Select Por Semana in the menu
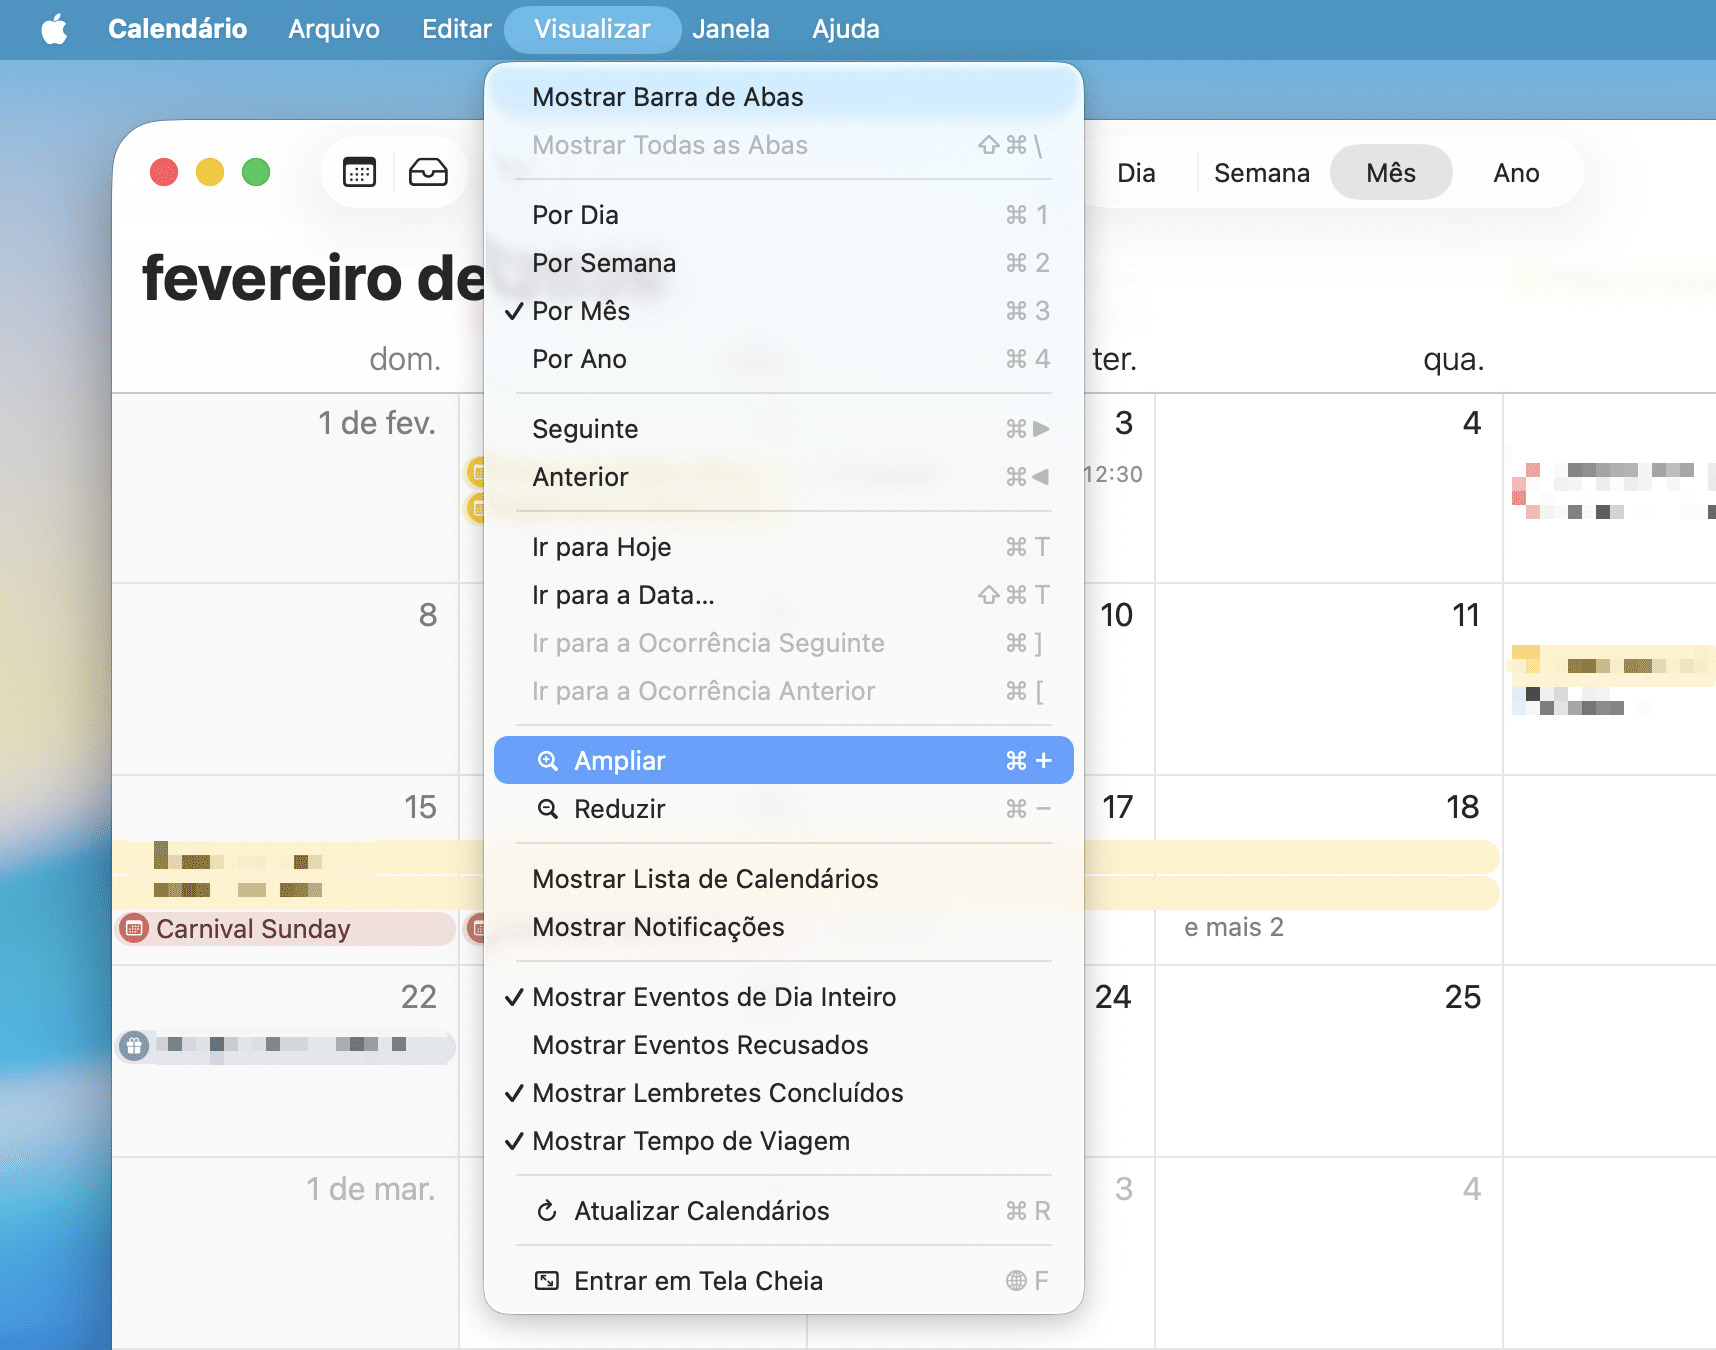1716x1350 pixels. (604, 263)
